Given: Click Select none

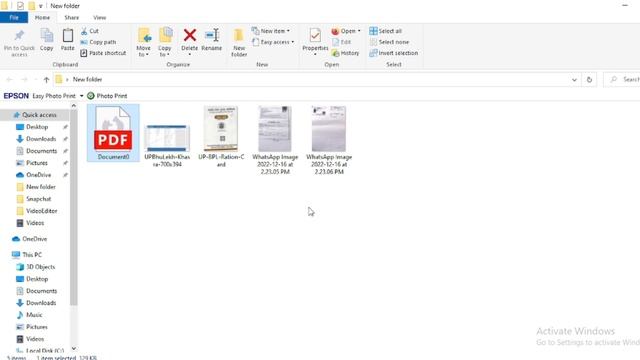Looking at the screenshot, I should click(x=389, y=42).
